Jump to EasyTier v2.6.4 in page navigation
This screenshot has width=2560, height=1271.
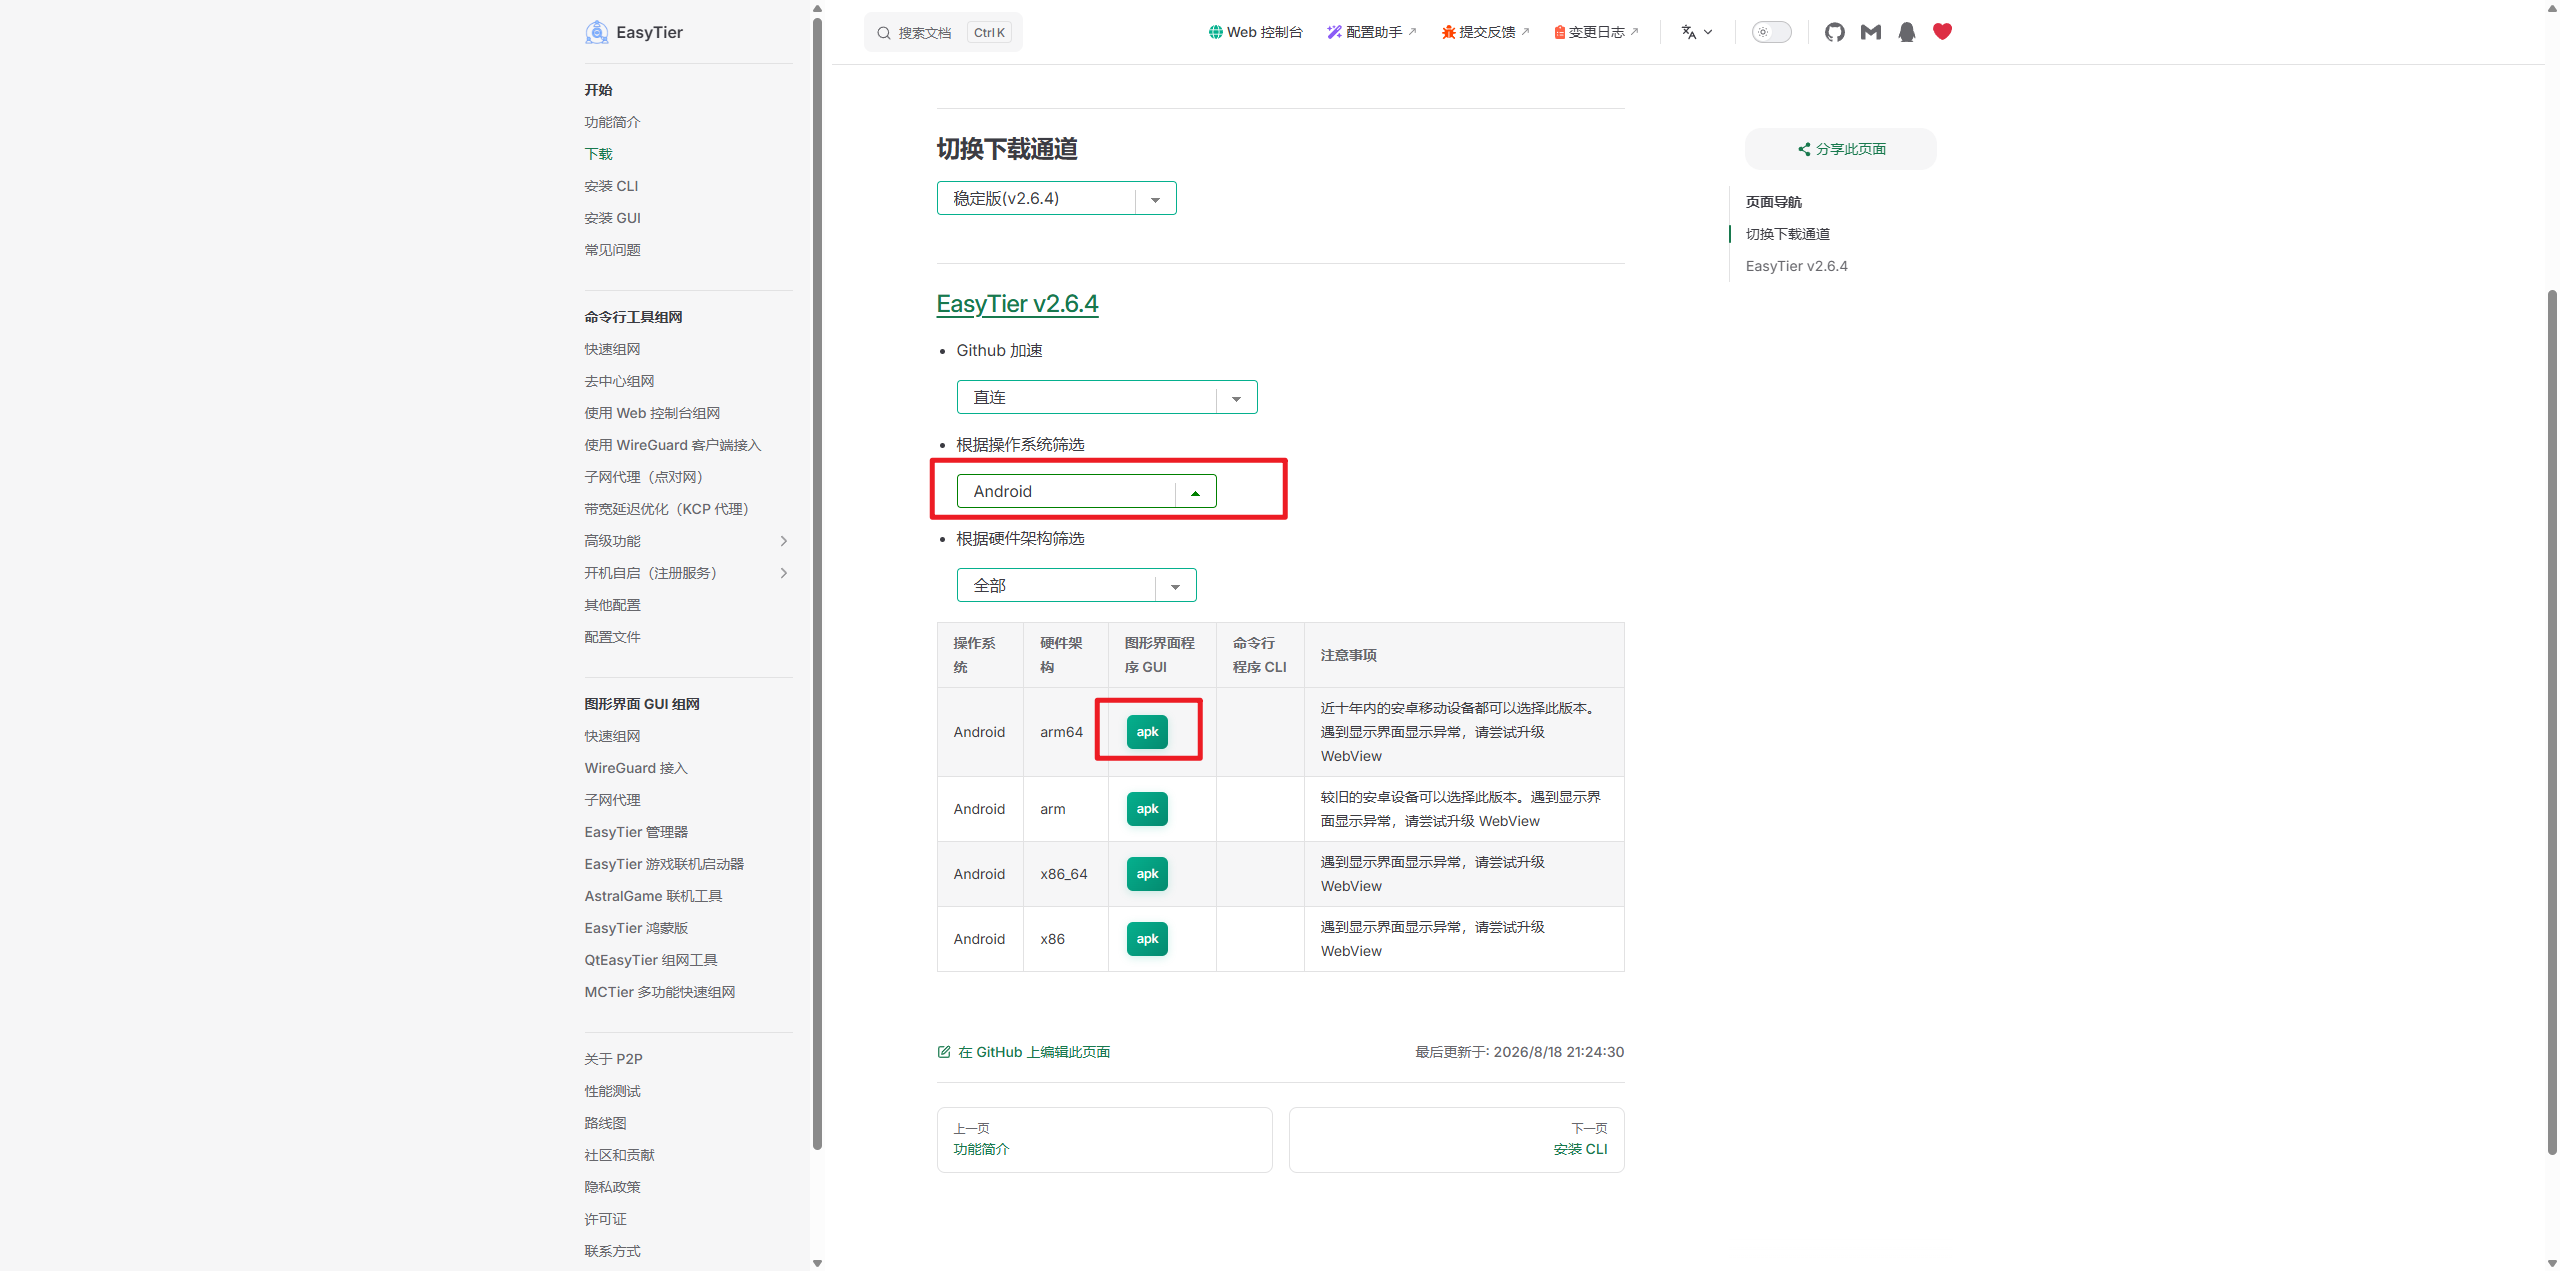(1797, 266)
